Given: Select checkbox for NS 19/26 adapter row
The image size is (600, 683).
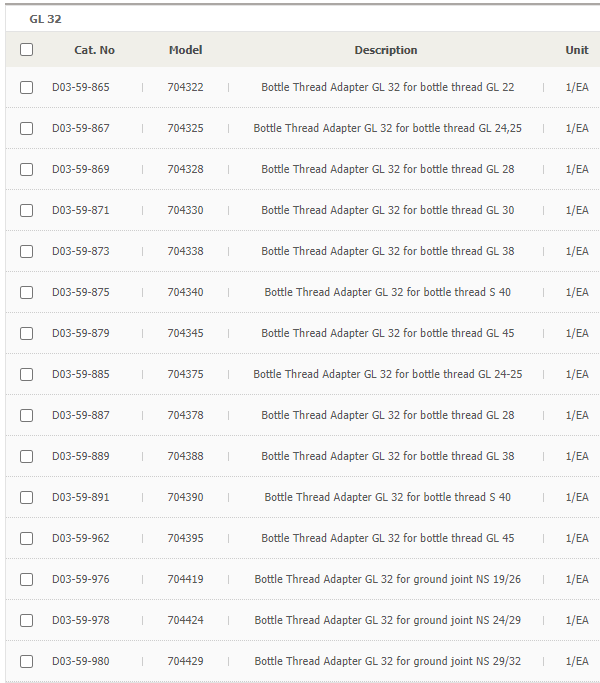Looking at the screenshot, I should click(x=27, y=579).
